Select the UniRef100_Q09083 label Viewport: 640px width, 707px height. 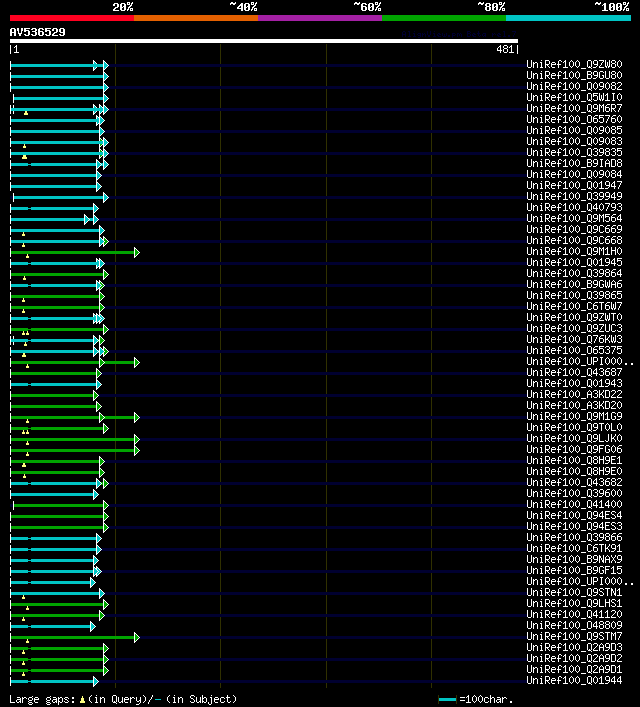574,141
